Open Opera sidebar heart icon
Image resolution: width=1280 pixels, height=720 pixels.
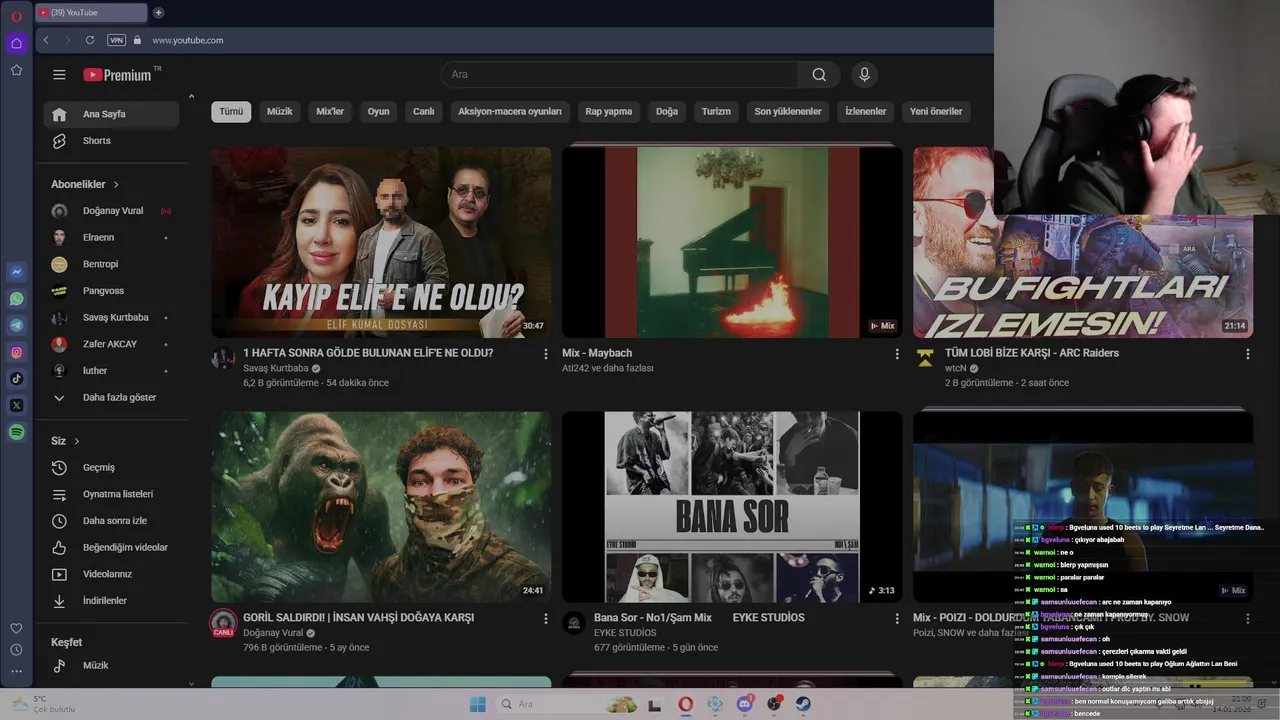pos(16,628)
